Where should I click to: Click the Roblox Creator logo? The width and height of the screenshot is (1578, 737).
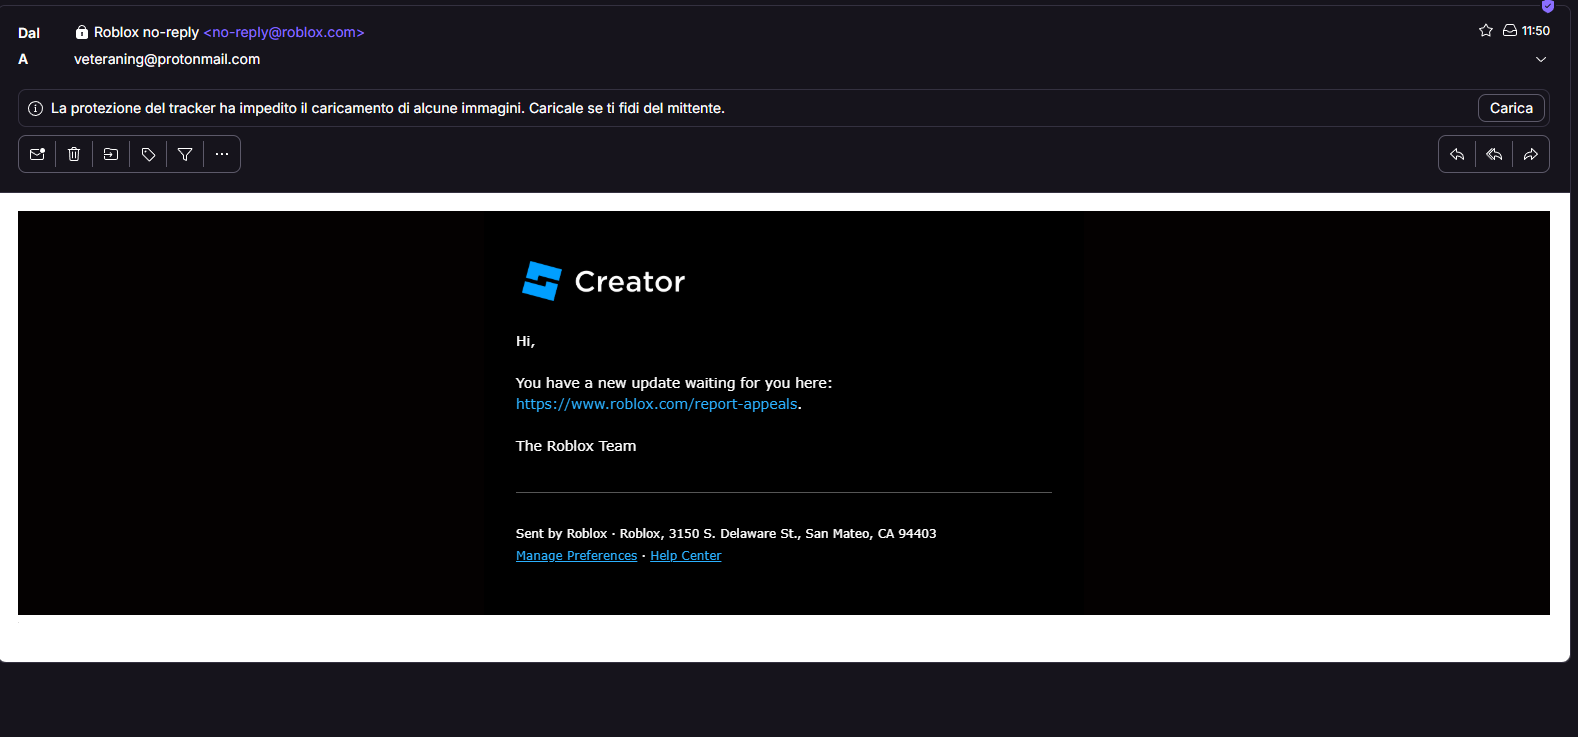point(603,281)
